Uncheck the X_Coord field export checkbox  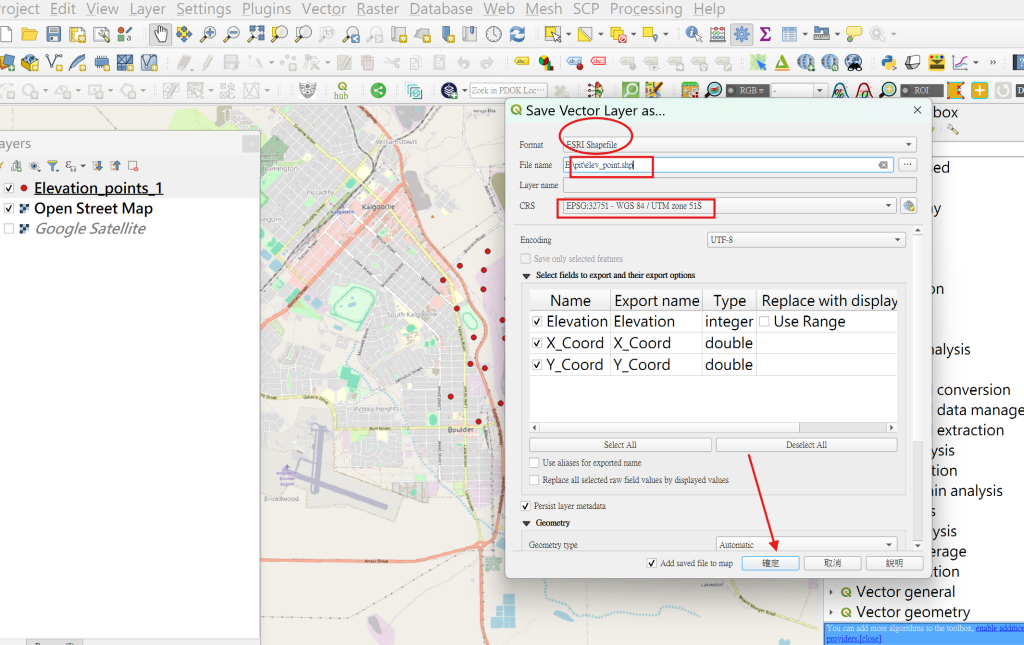(x=537, y=343)
